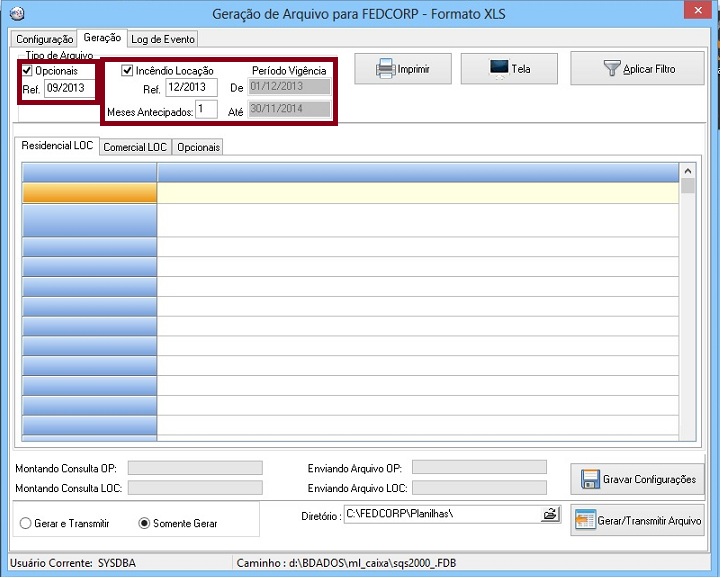This screenshot has width=721, height=578.
Task: Click the Gerar/Transmitir Arquivo icon
Action: (x=586, y=520)
